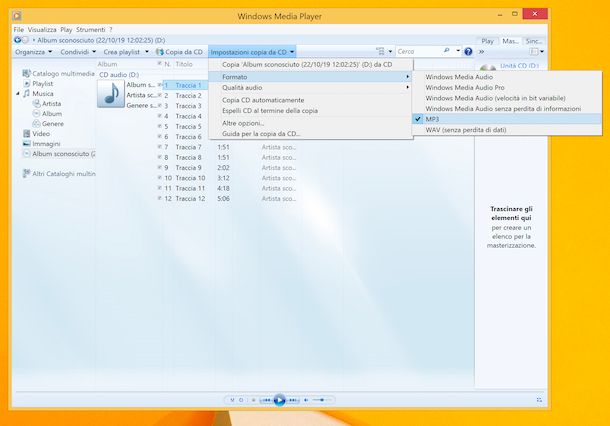The height and width of the screenshot is (426, 610).
Task: Toggle Copia CD automaticamente
Action: pyautogui.click(x=310, y=100)
